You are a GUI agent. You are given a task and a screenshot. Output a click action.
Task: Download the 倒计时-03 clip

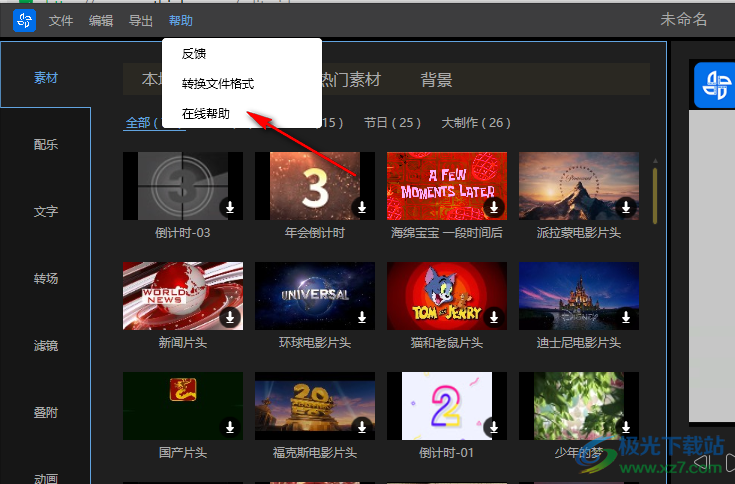[230, 207]
